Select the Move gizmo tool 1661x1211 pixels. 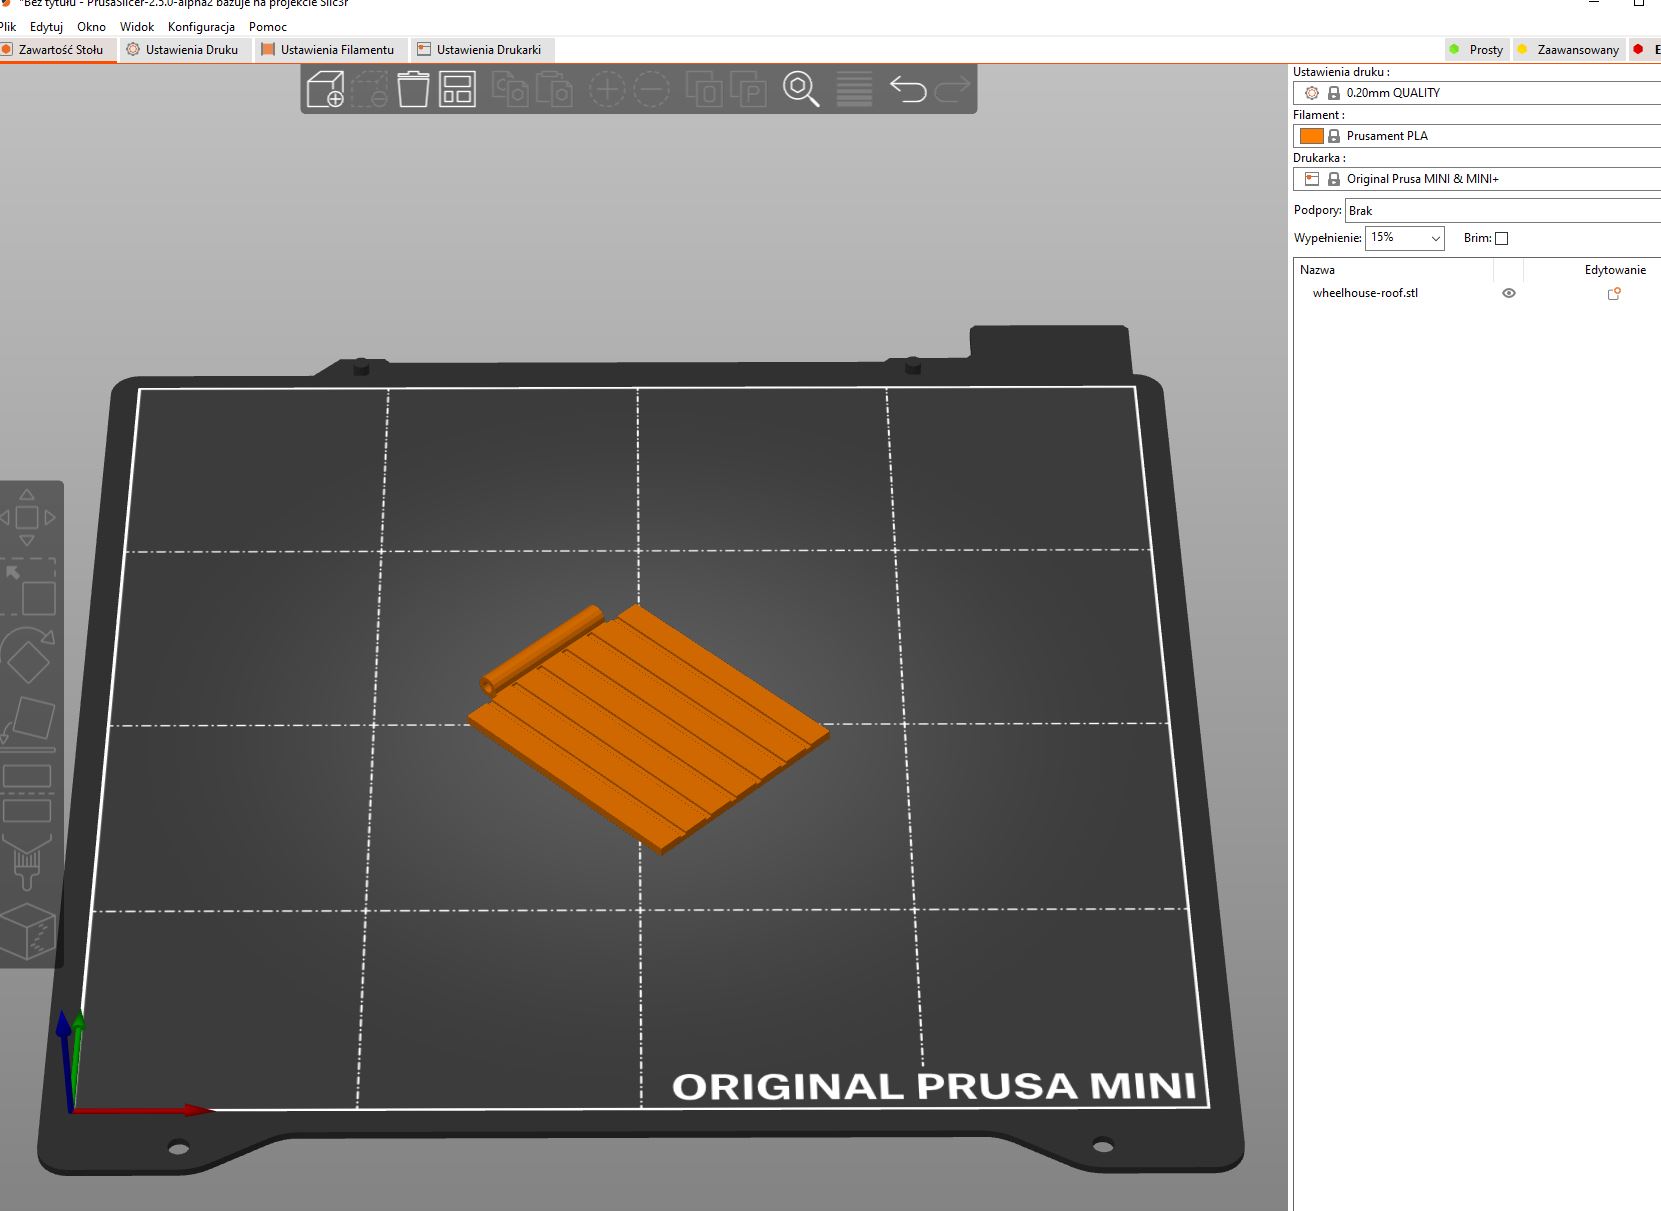pos(27,517)
